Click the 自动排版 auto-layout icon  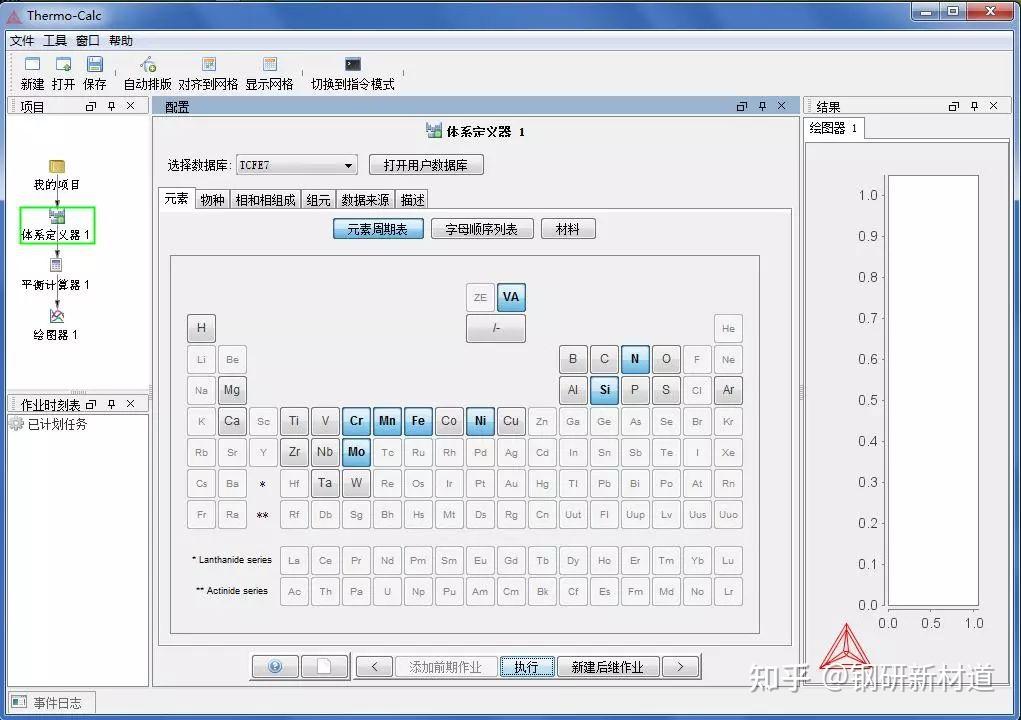(146, 63)
